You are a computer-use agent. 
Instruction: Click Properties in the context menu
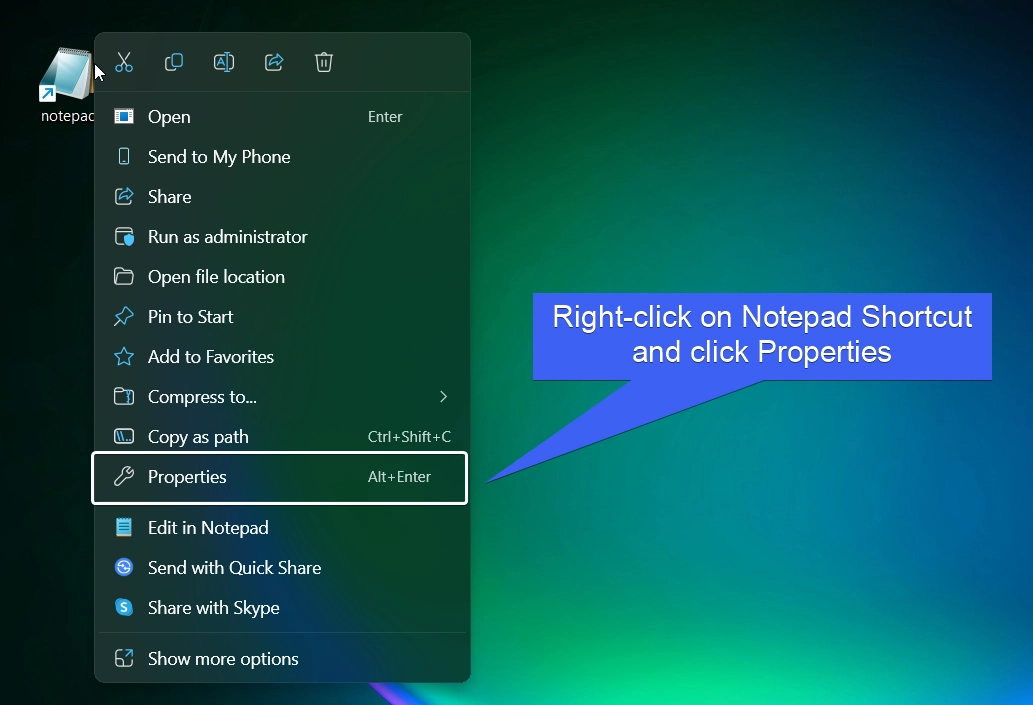point(280,478)
